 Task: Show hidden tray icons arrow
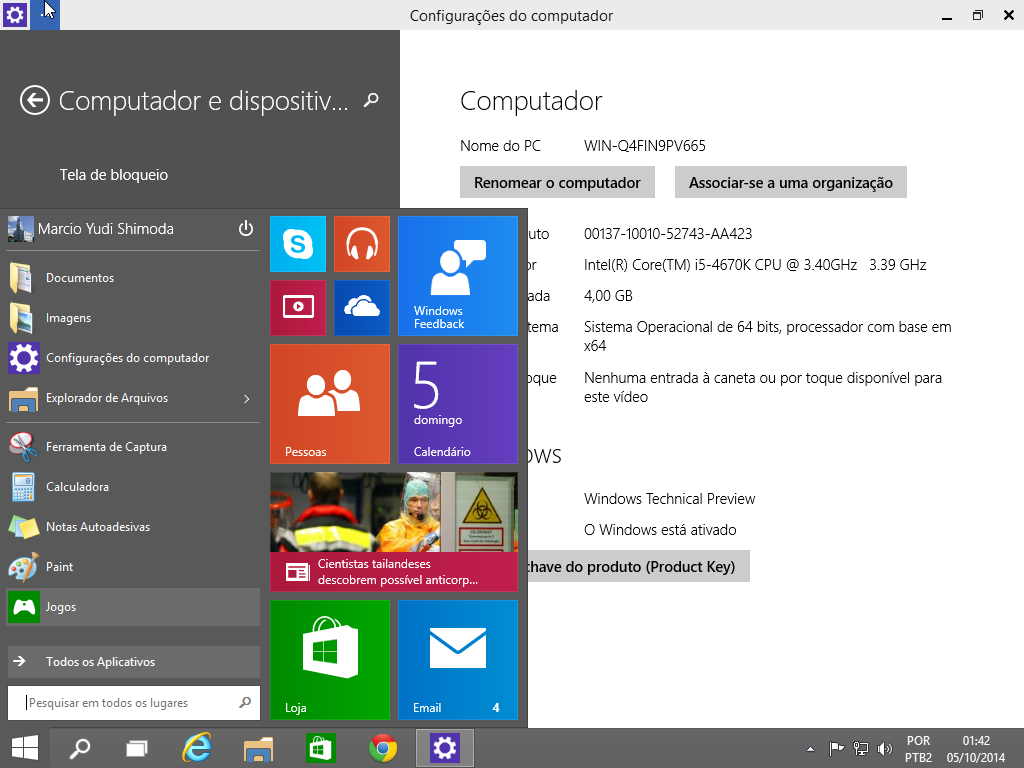(x=810, y=749)
